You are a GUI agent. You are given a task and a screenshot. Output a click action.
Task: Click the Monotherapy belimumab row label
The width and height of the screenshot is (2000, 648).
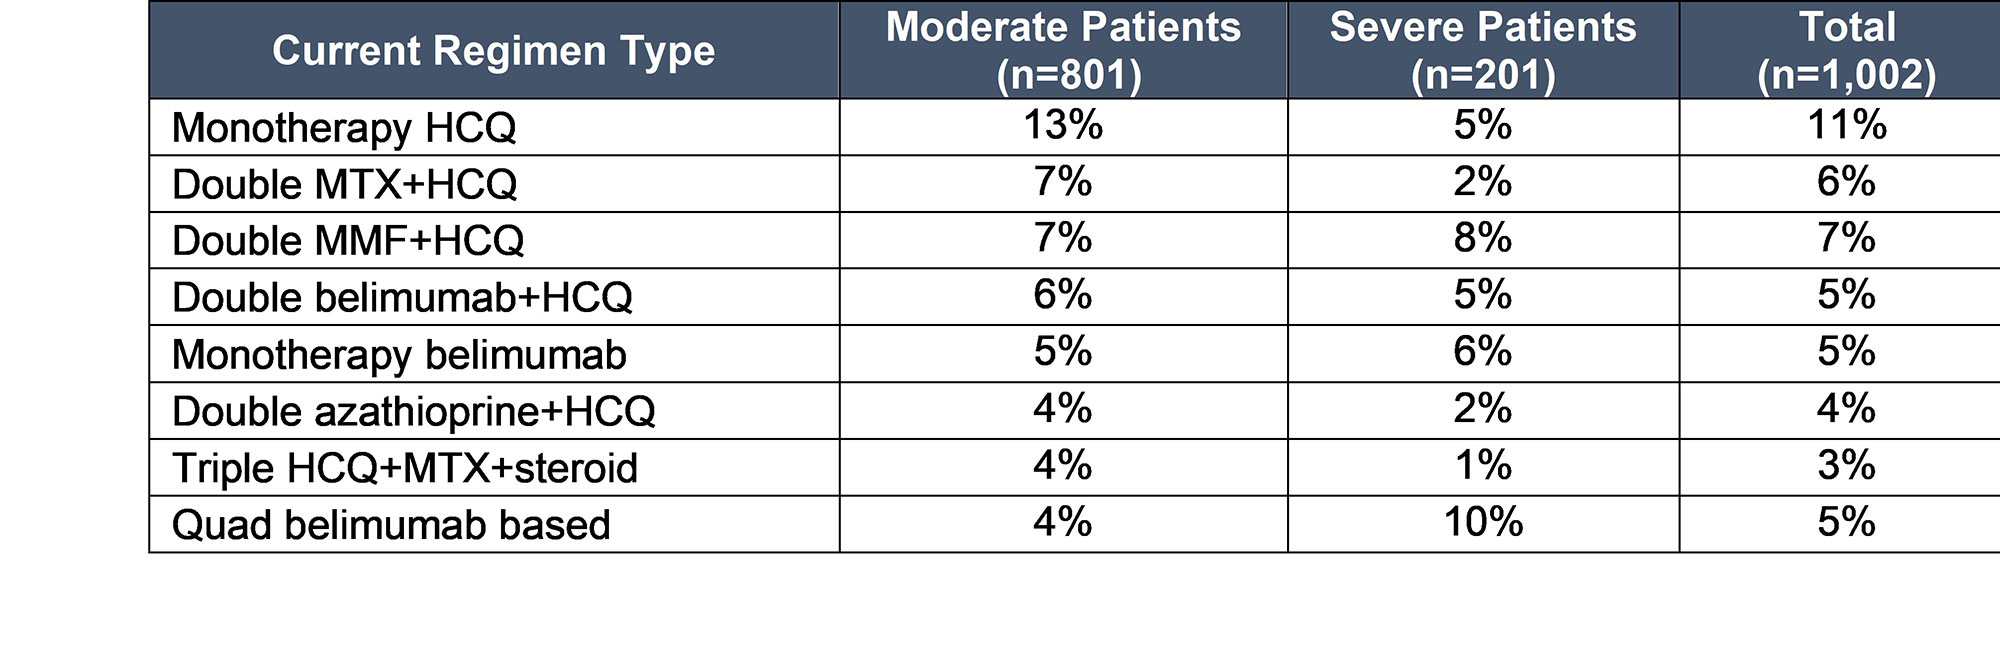tap(399, 355)
